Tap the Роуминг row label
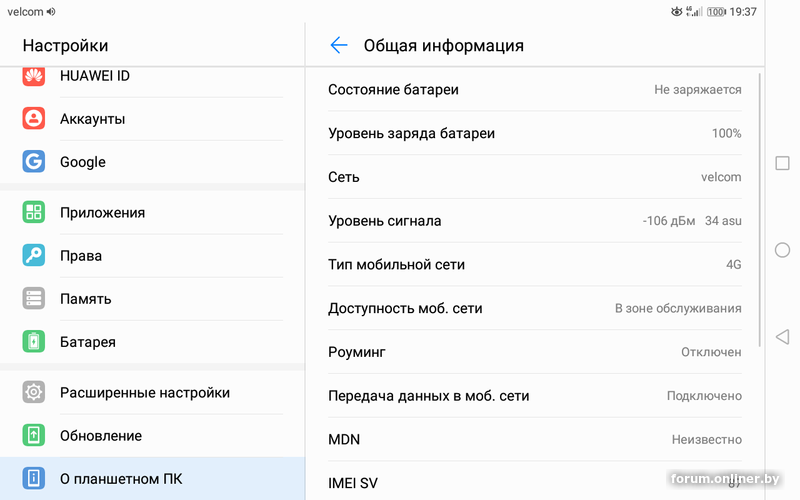This screenshot has width=800, height=500. point(357,352)
